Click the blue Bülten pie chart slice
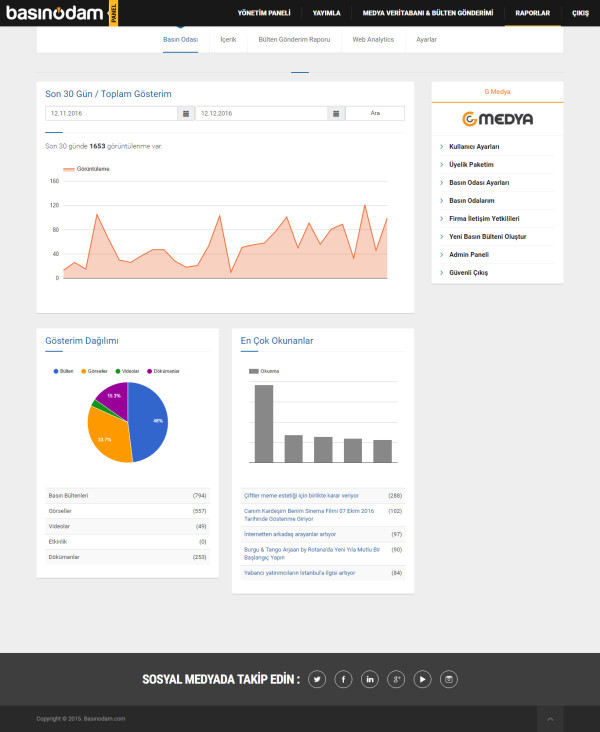The height and width of the screenshot is (732, 600). tap(150, 420)
